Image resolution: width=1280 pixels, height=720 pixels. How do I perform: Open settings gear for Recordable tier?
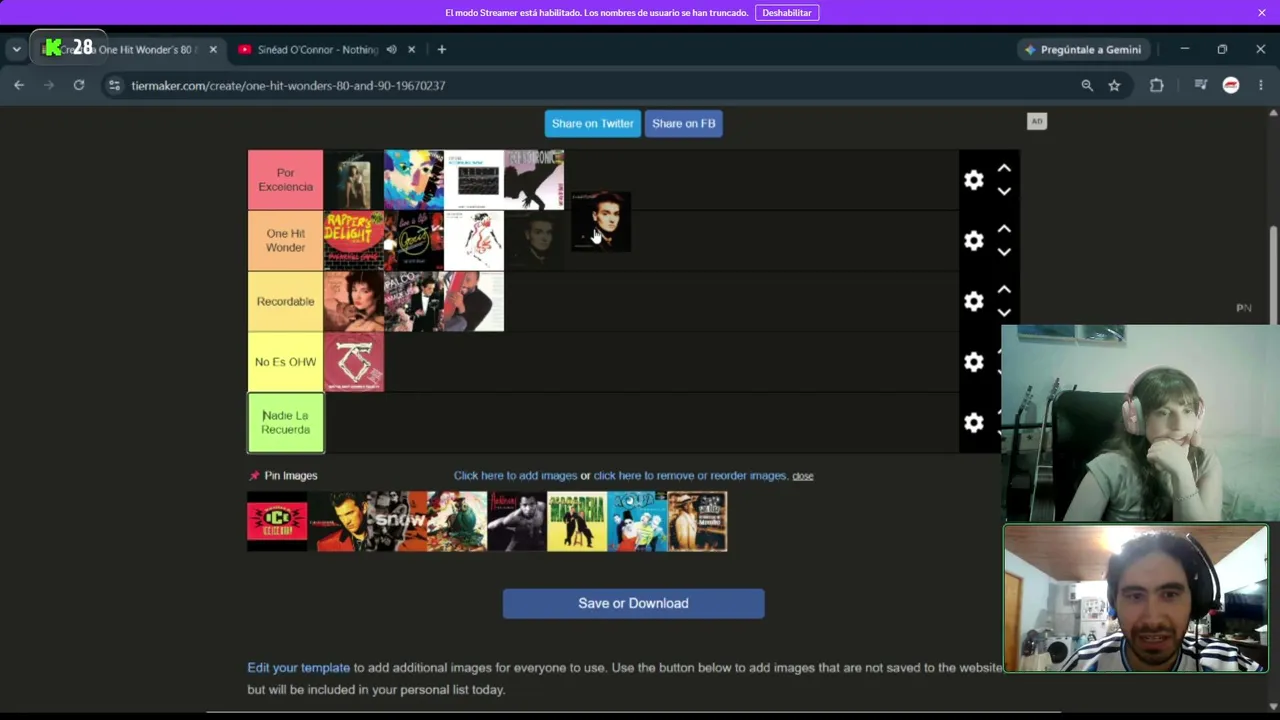pyautogui.click(x=974, y=301)
